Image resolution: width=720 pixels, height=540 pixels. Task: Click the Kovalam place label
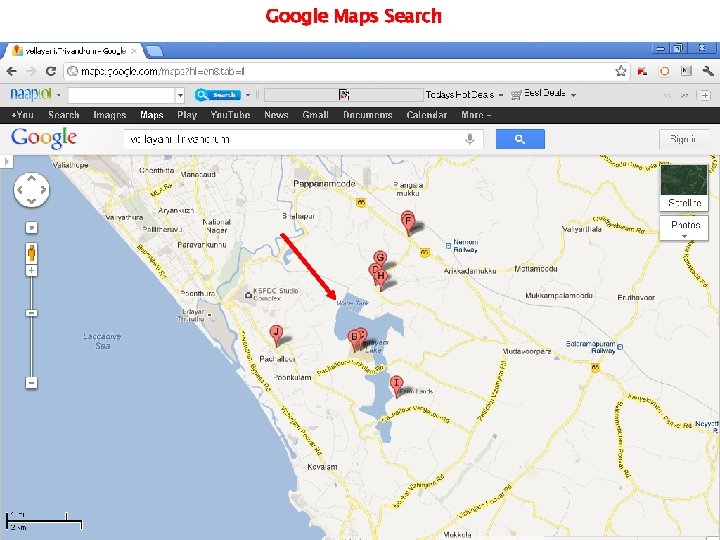(x=322, y=467)
